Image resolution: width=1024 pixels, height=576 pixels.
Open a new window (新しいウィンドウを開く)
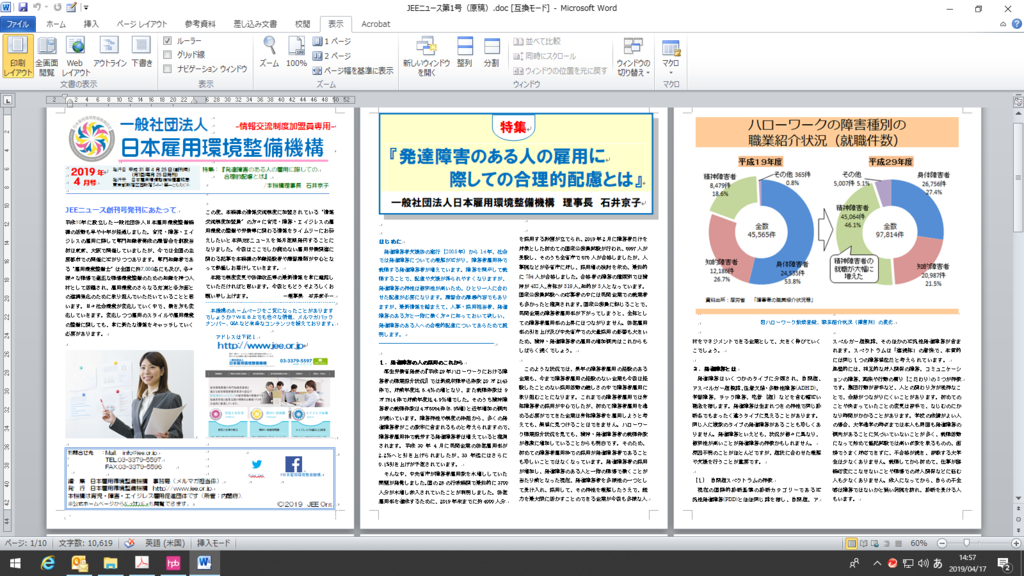426,56
